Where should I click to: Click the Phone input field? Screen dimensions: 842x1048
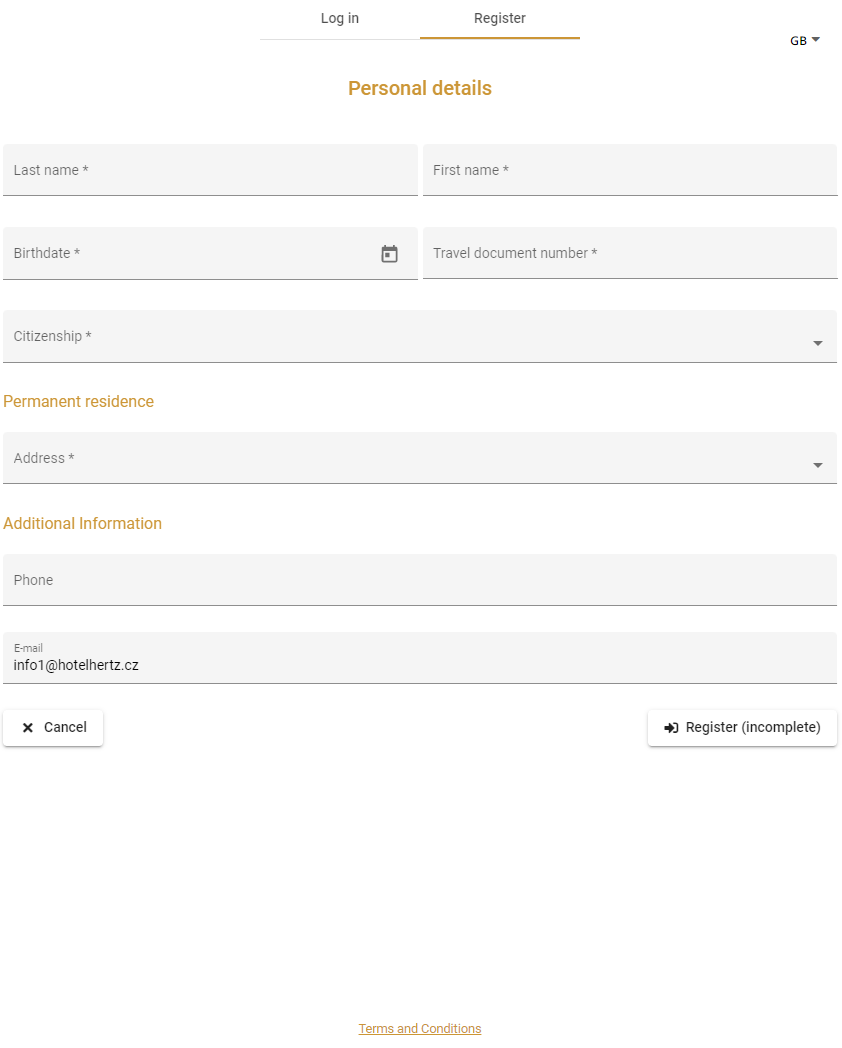click(420, 580)
